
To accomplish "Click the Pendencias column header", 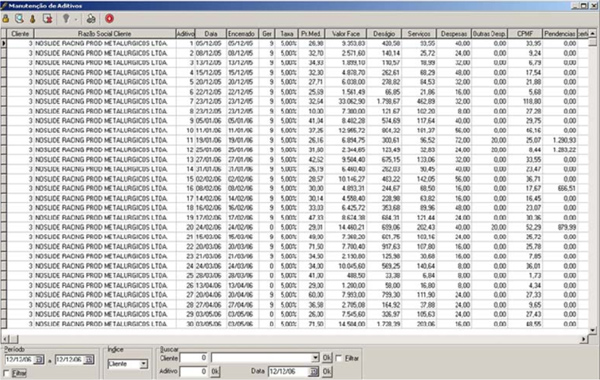I will pyautogui.click(x=560, y=34).
